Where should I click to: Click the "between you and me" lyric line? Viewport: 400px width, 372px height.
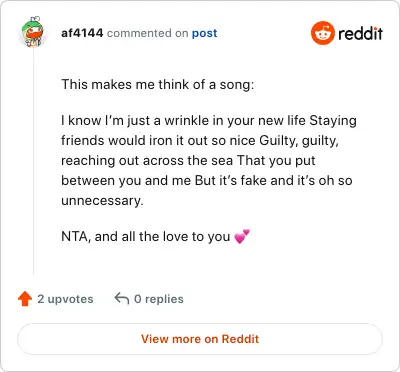[126, 180]
